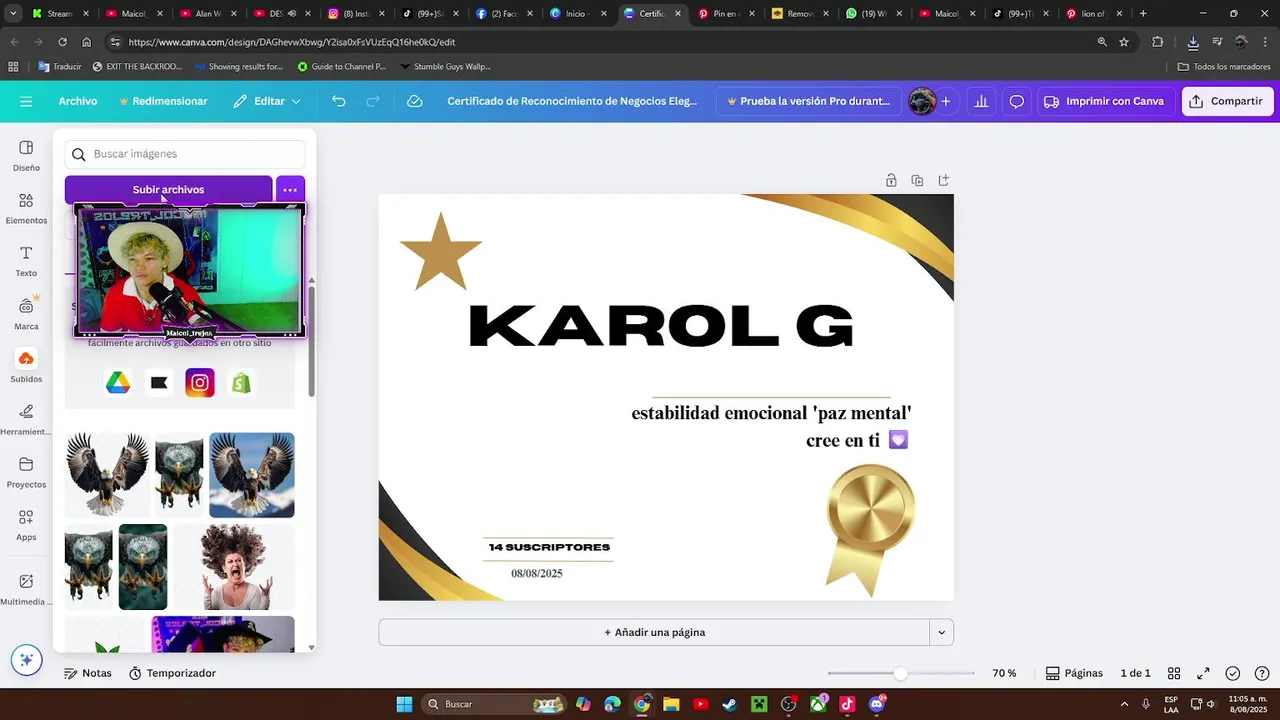This screenshot has width=1280, height=720.
Task: Click the Compartir button
Action: coord(1228,101)
